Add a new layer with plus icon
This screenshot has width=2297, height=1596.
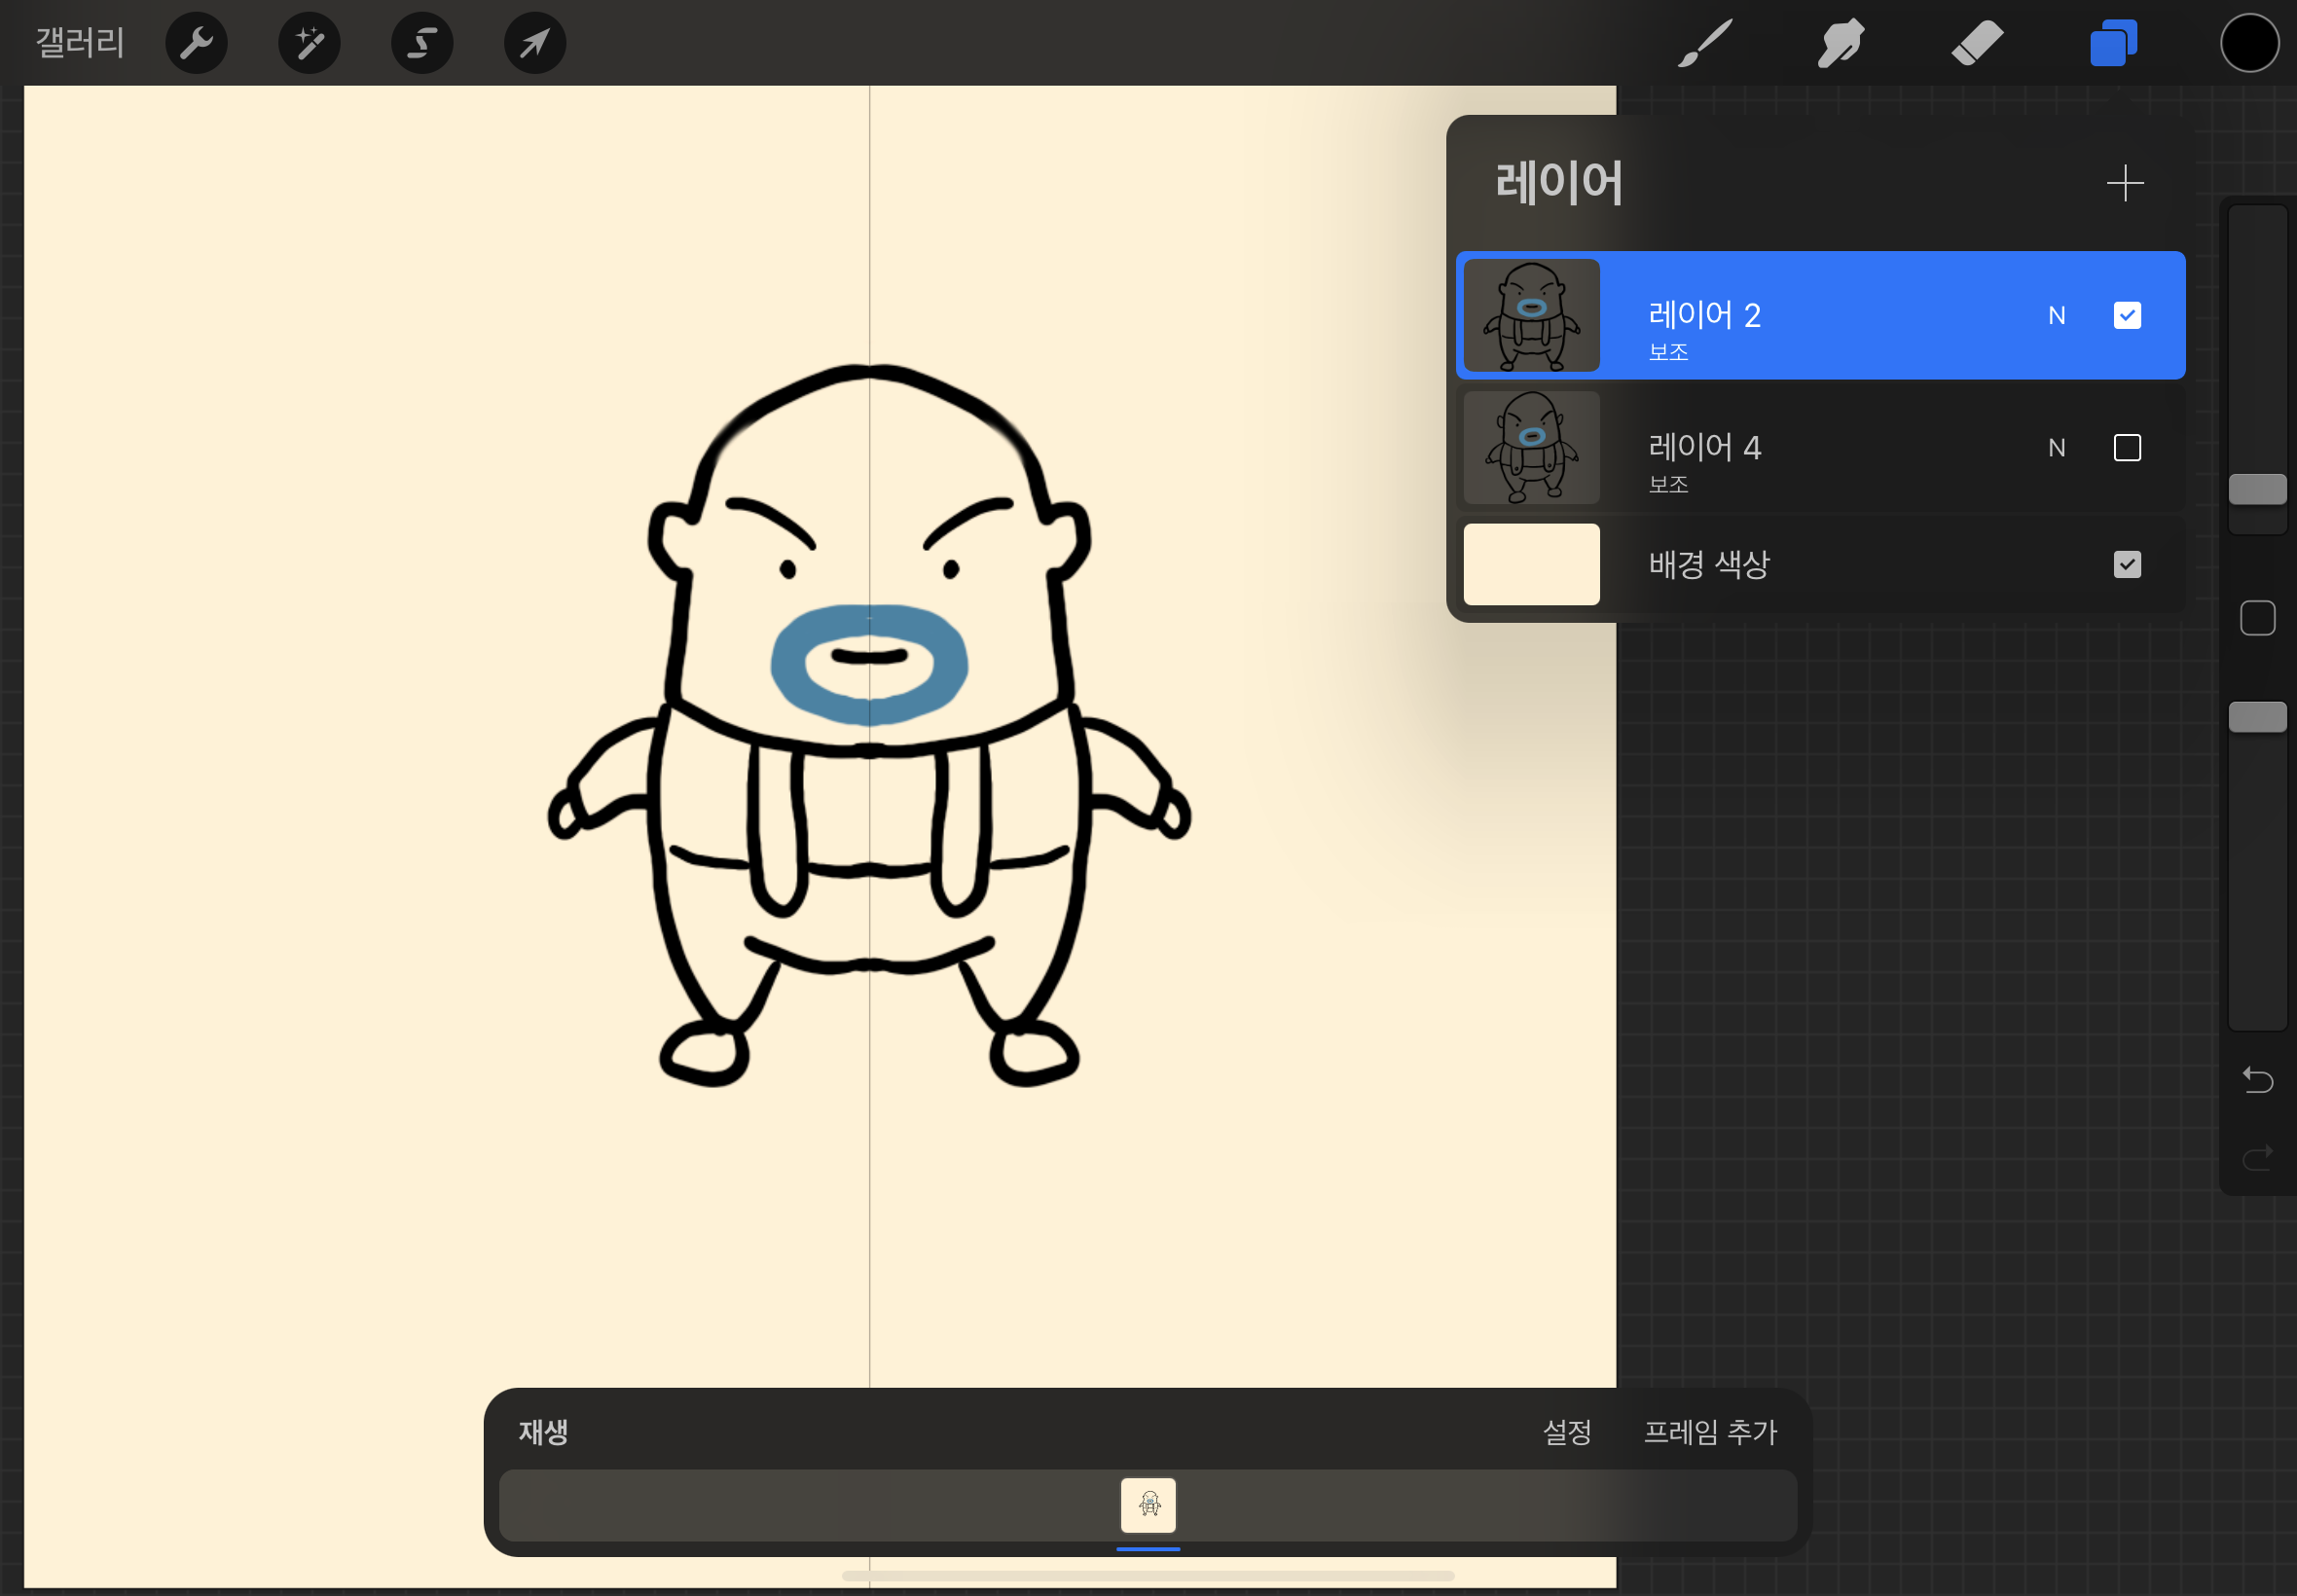point(2124,183)
